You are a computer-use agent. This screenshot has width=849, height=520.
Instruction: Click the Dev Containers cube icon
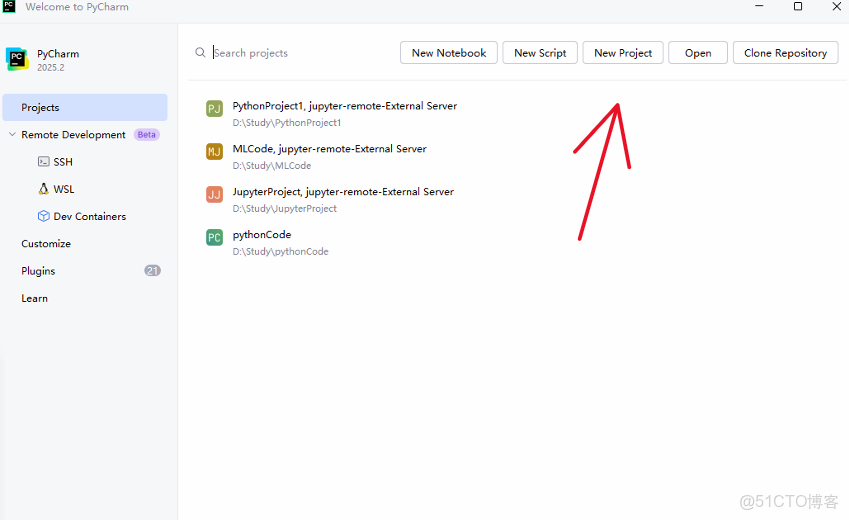click(x=43, y=216)
